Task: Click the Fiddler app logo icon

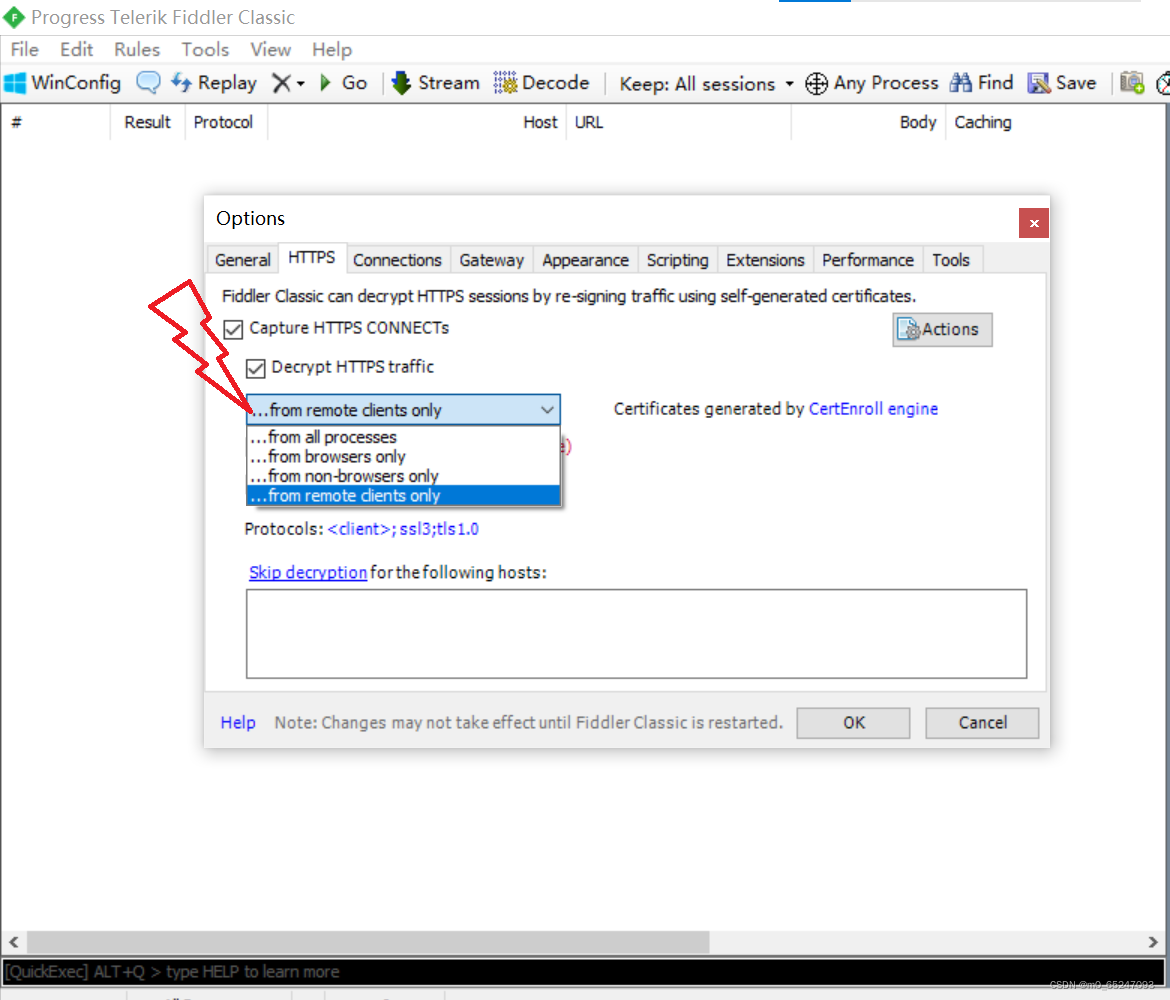Action: [13, 17]
